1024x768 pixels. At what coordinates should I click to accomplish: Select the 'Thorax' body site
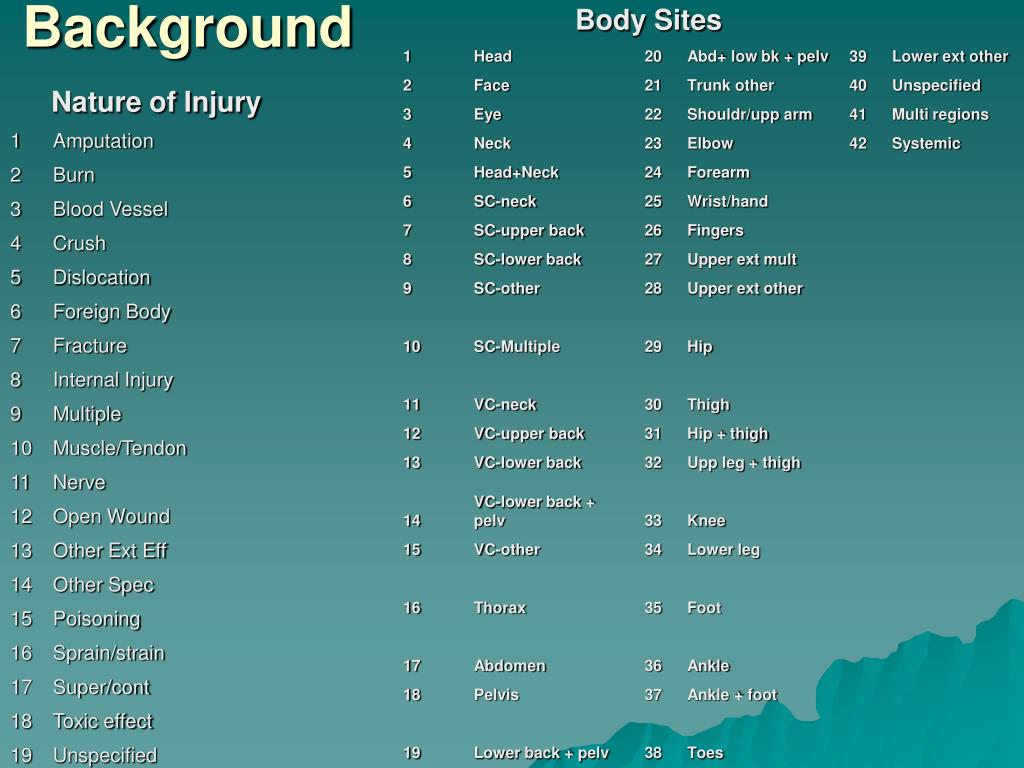pyautogui.click(x=500, y=607)
